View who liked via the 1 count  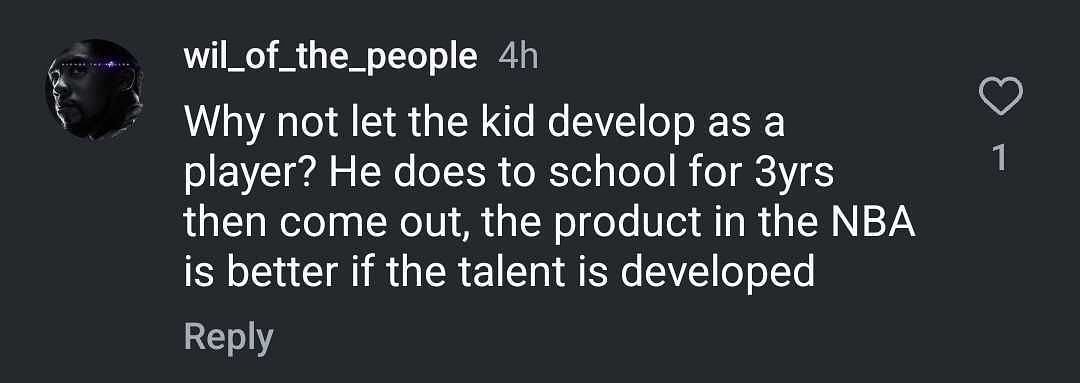[1000, 159]
